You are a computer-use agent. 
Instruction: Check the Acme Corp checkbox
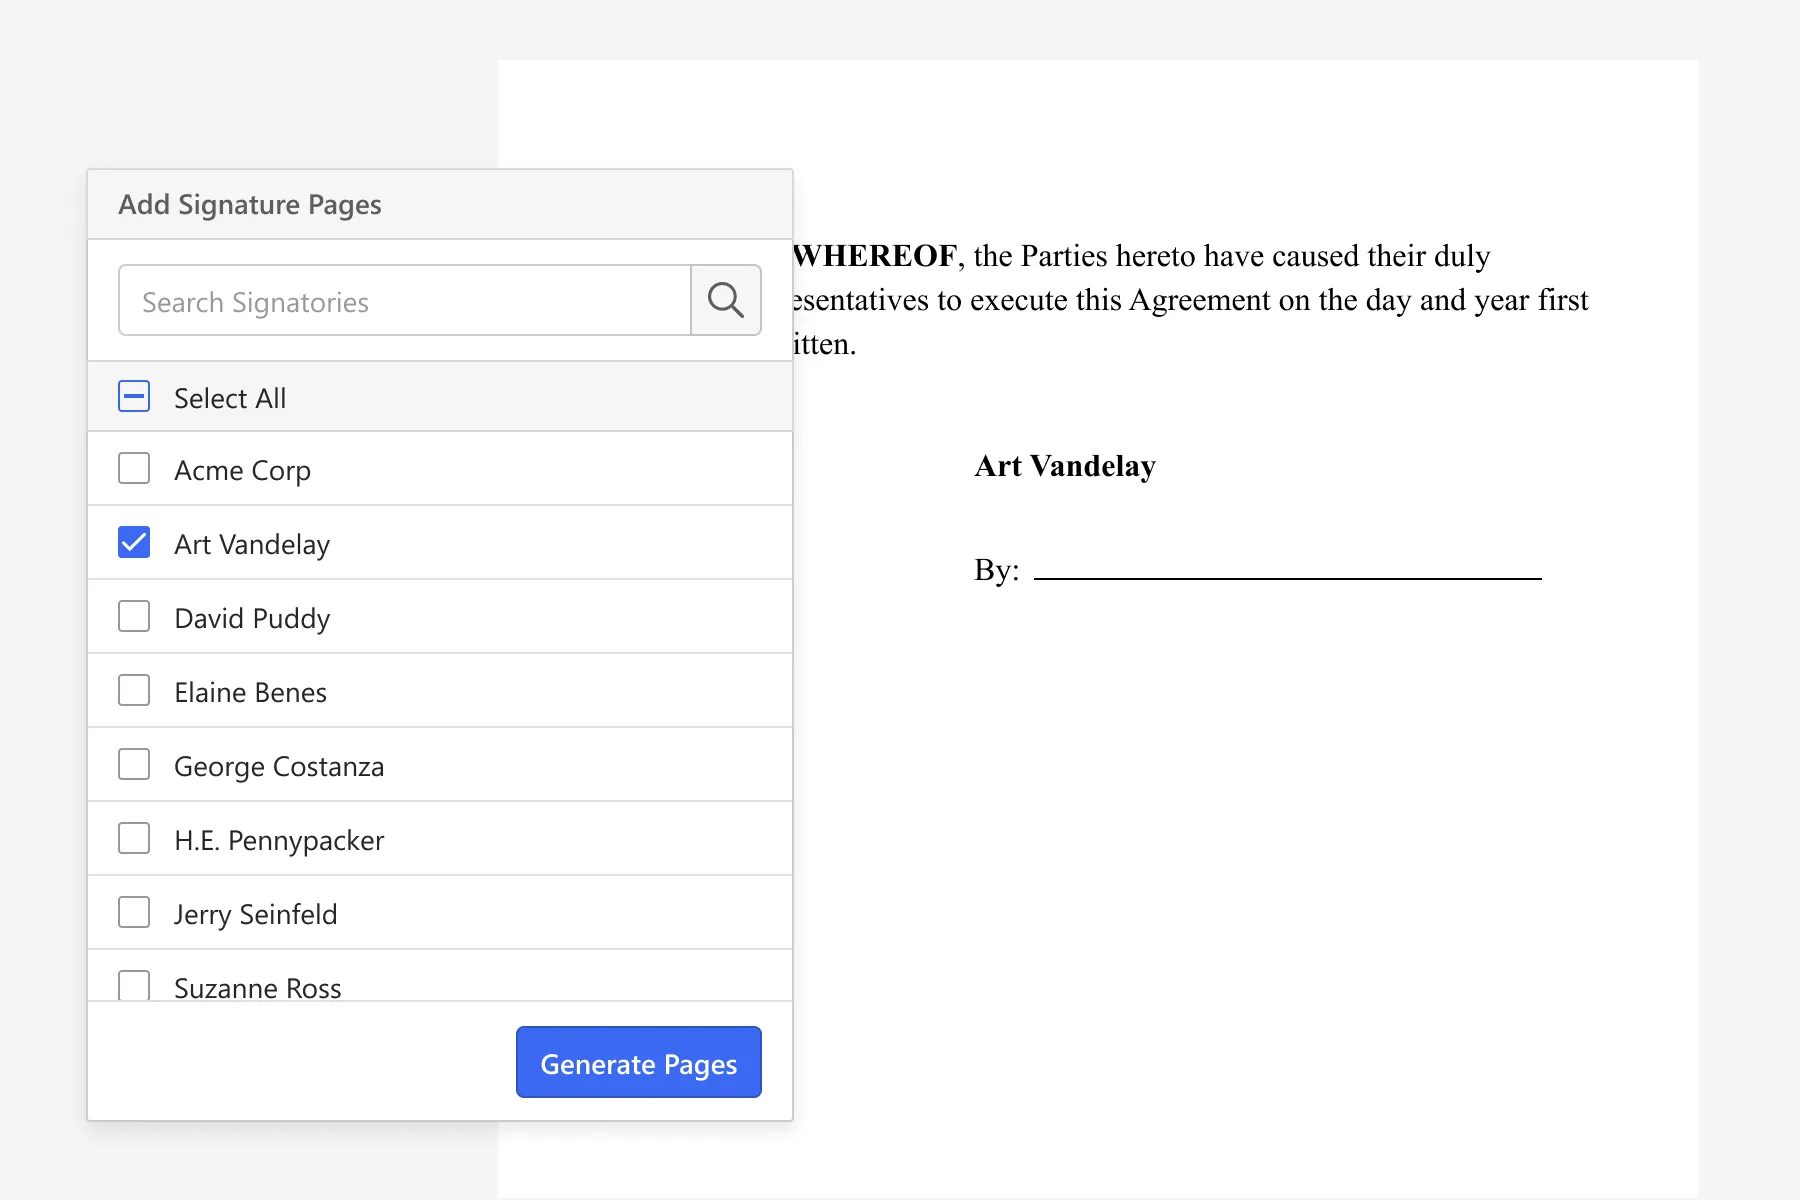pyautogui.click(x=134, y=468)
